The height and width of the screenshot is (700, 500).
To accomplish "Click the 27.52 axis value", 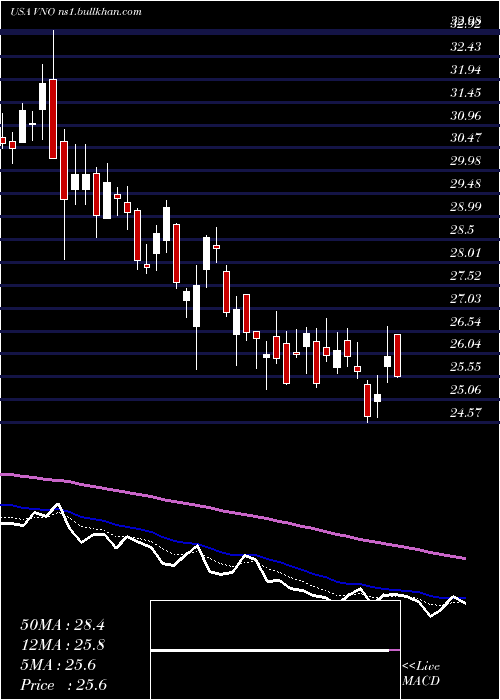I will pos(466,276).
